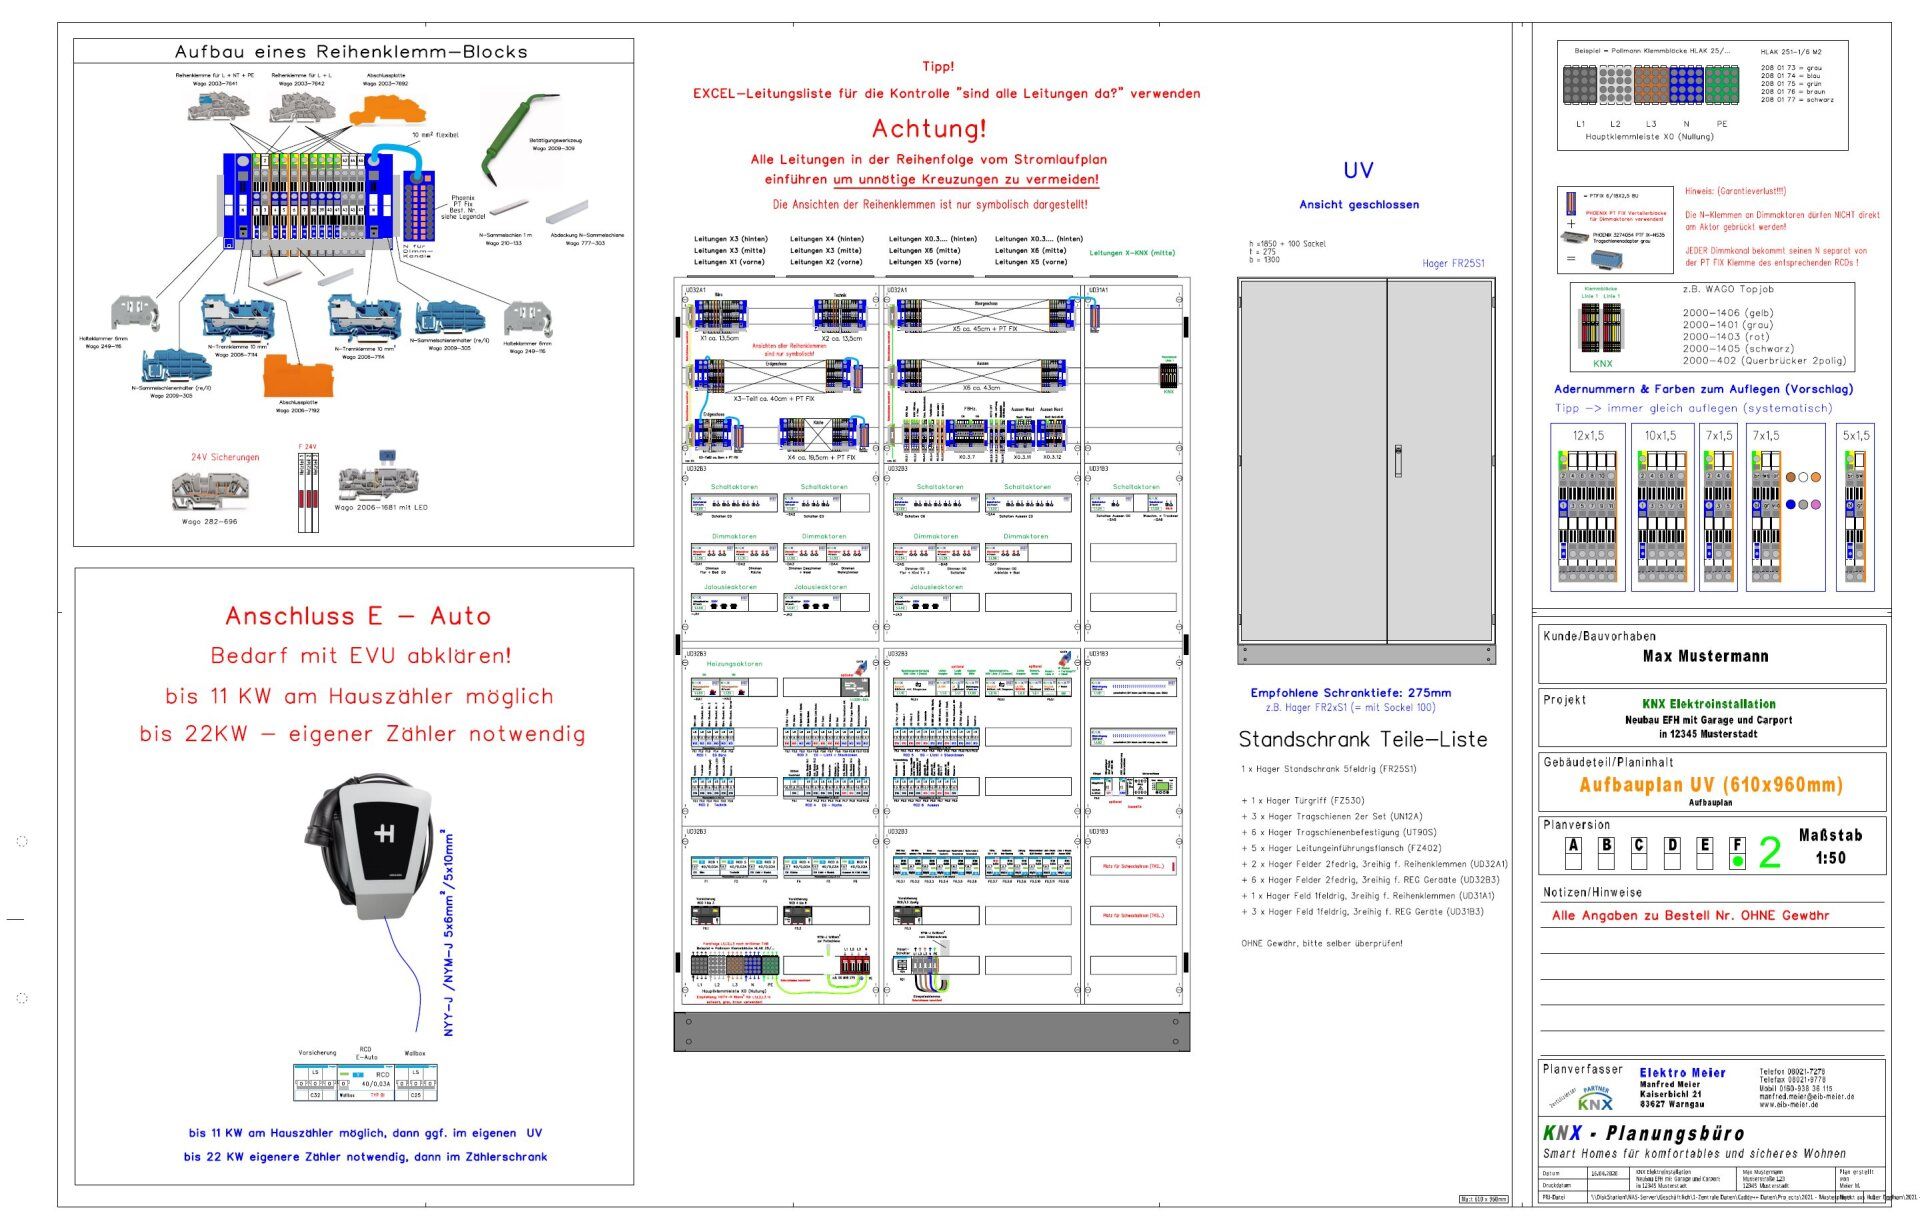Click the www.eib-meier.de website text
The image size is (1920, 1220).
click(1788, 1105)
